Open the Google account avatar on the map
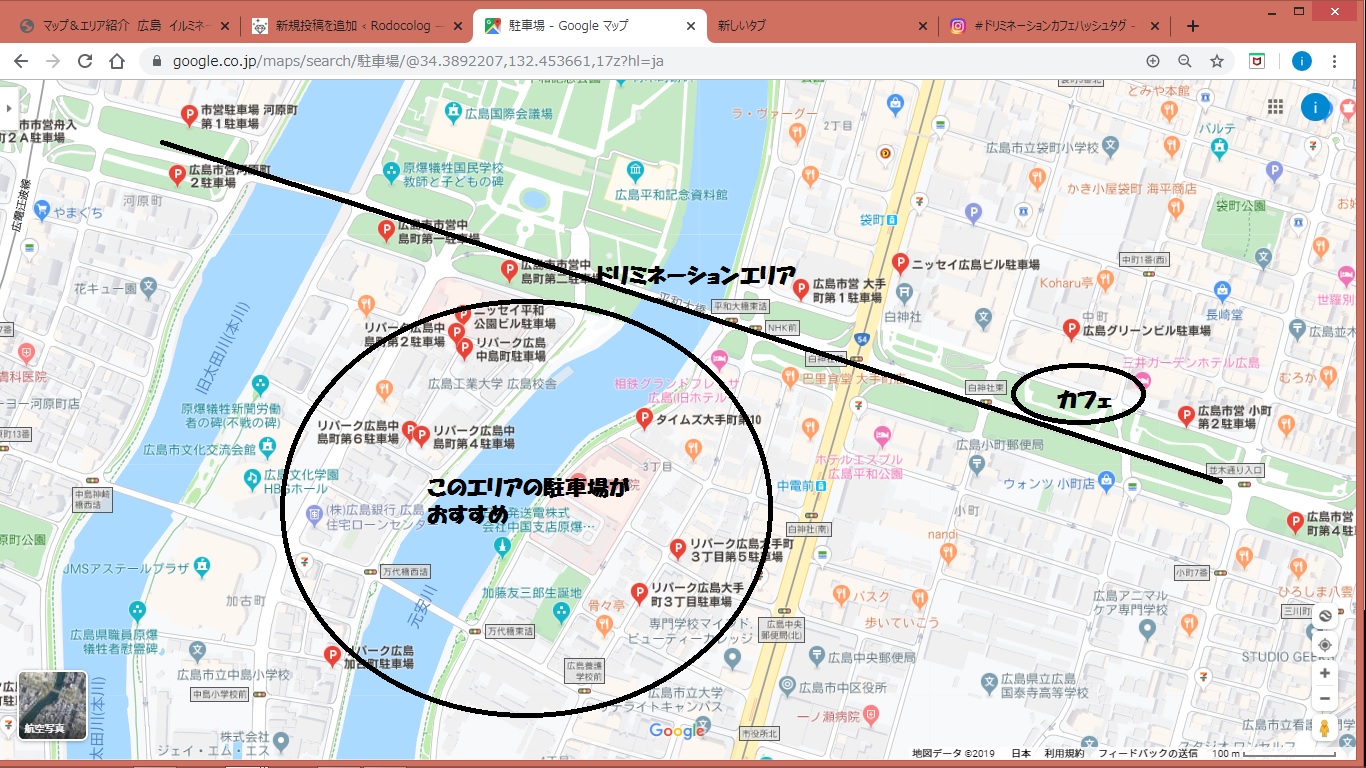 (1315, 107)
